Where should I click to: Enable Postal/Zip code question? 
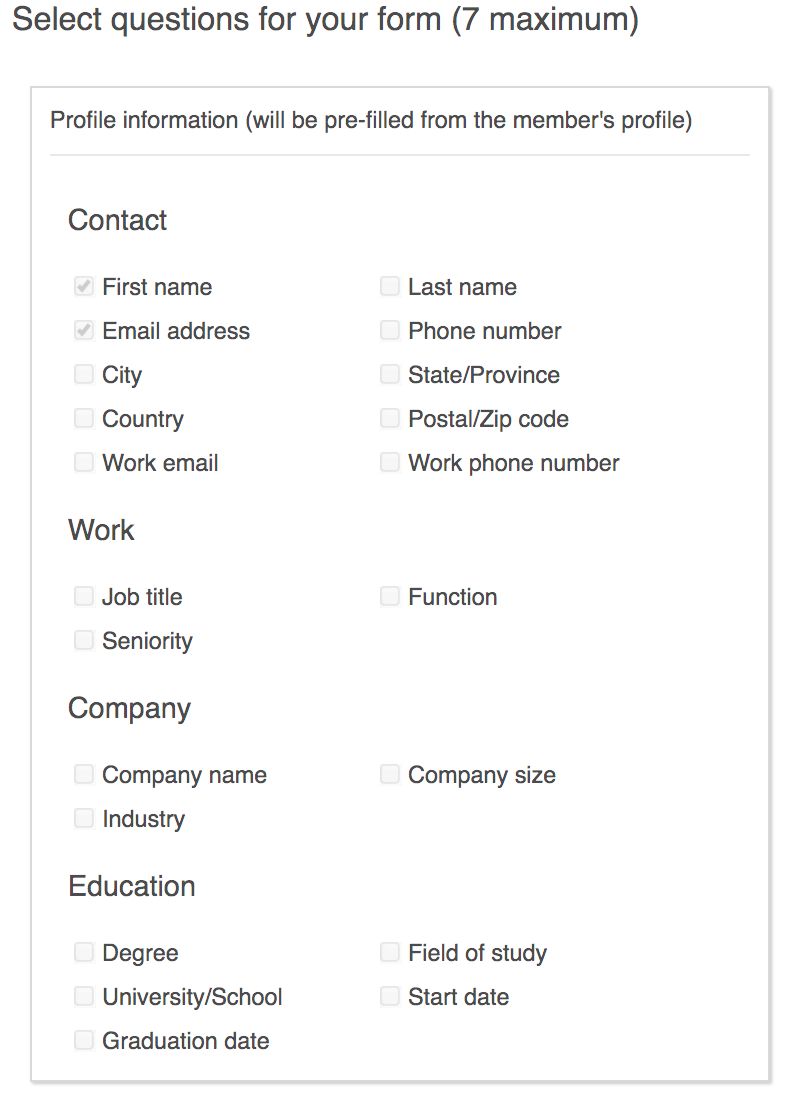point(390,419)
